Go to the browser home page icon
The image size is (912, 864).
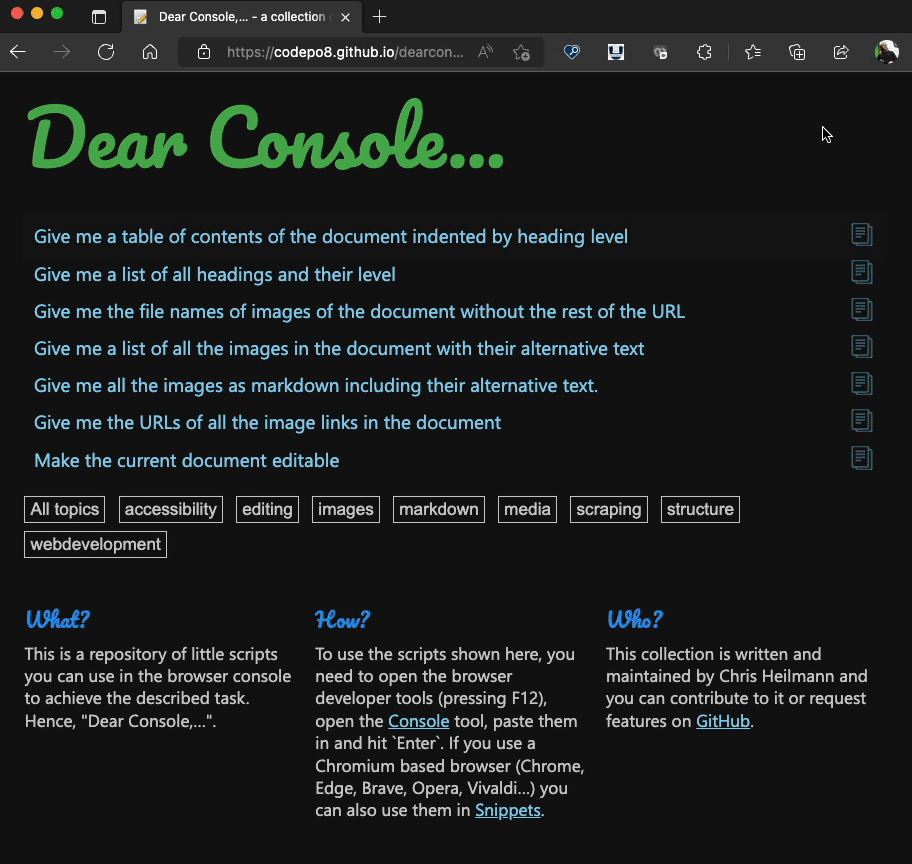click(150, 52)
